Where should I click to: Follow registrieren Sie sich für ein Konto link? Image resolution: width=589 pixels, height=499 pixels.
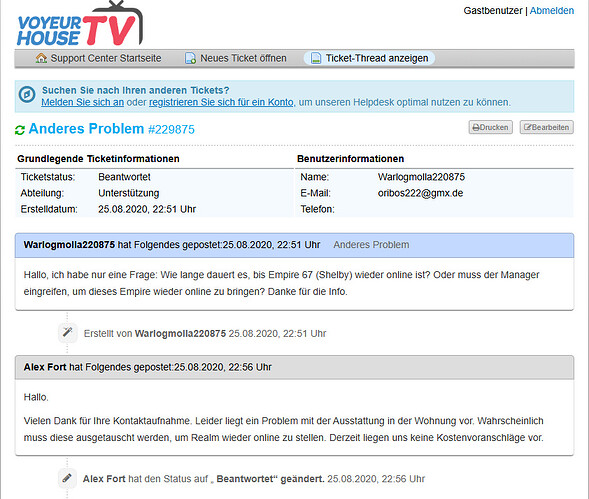click(222, 102)
